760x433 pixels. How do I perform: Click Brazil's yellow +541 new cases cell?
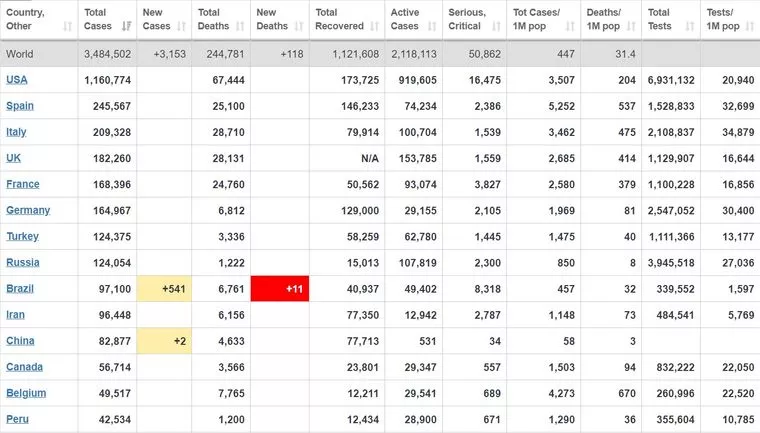pyautogui.click(x=165, y=289)
